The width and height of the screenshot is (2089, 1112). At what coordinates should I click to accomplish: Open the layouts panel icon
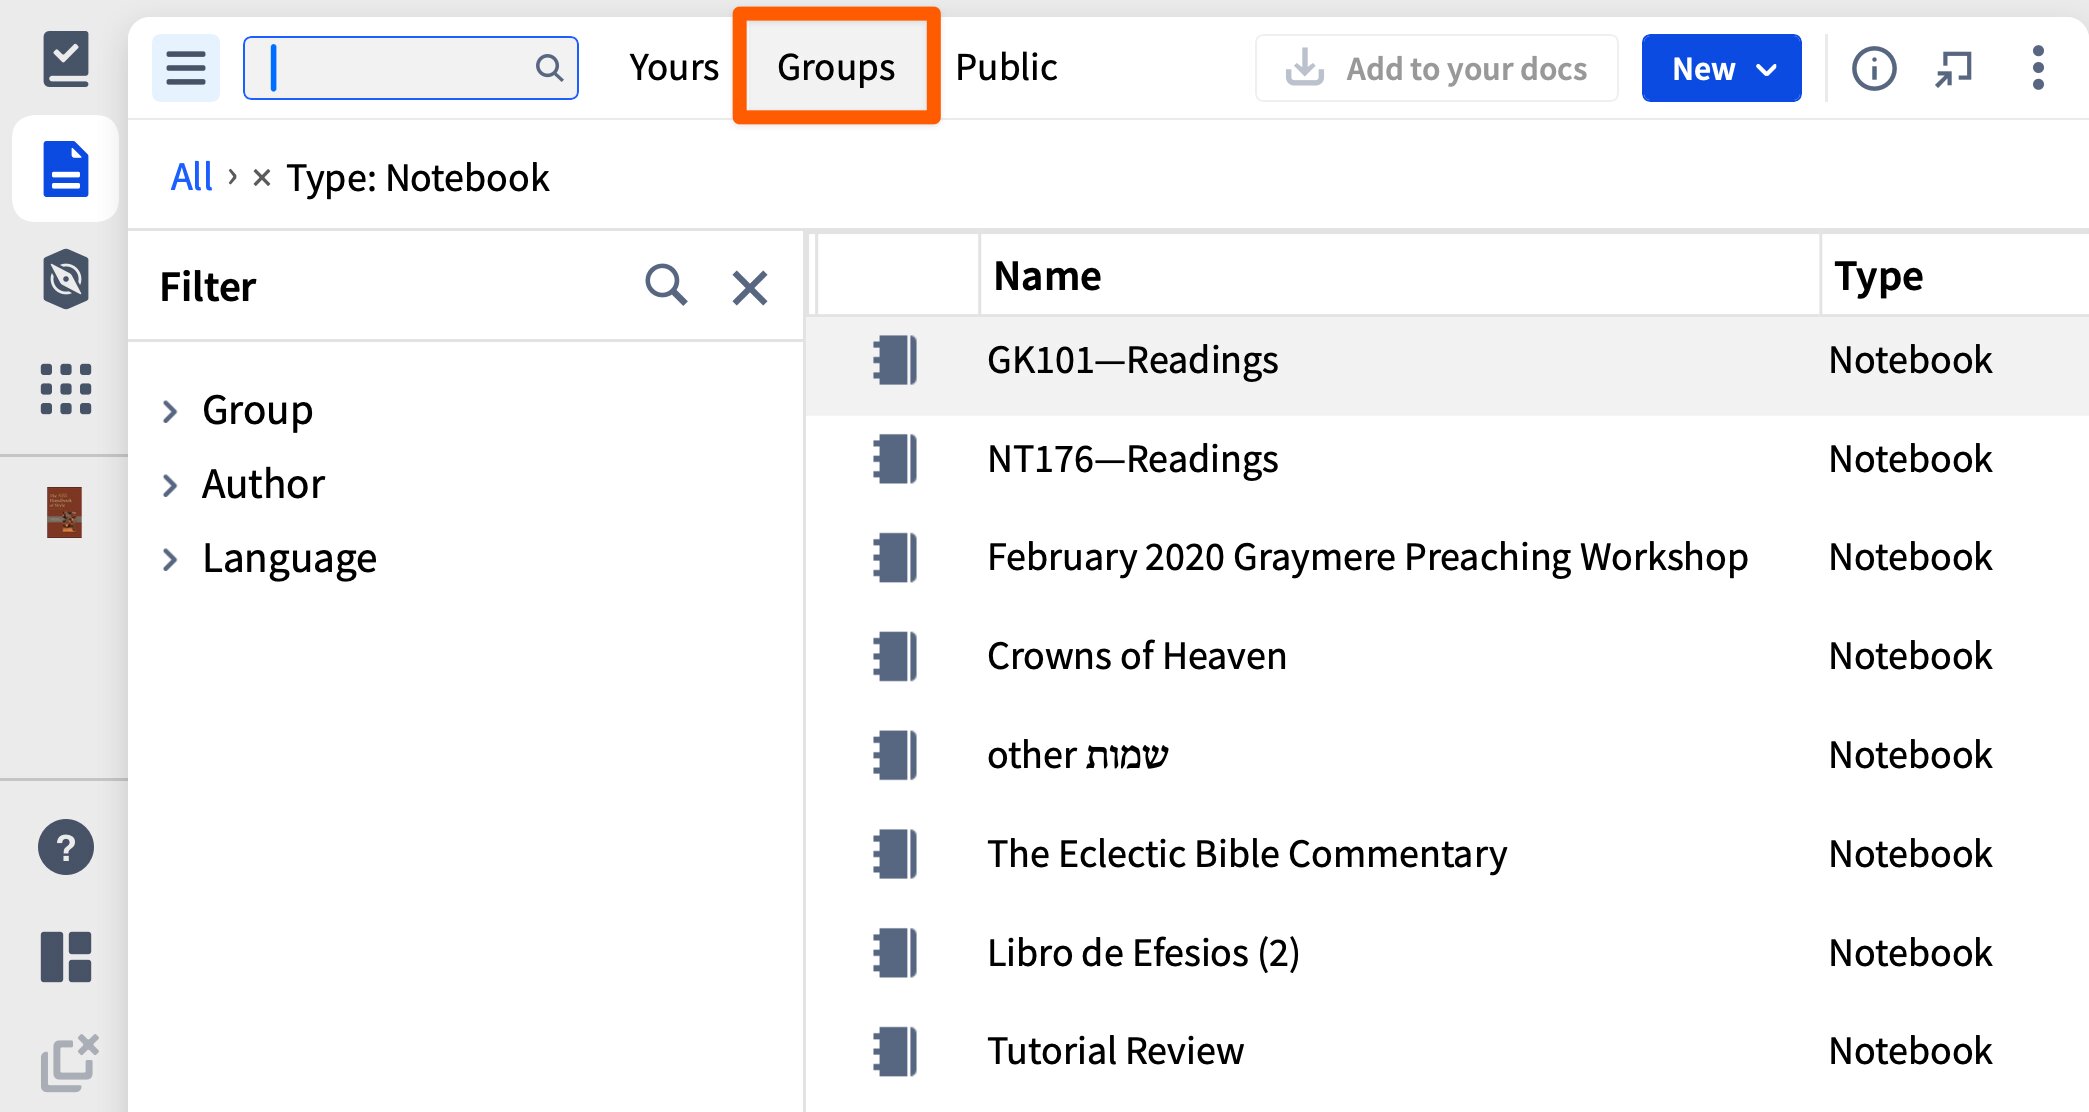tap(66, 957)
